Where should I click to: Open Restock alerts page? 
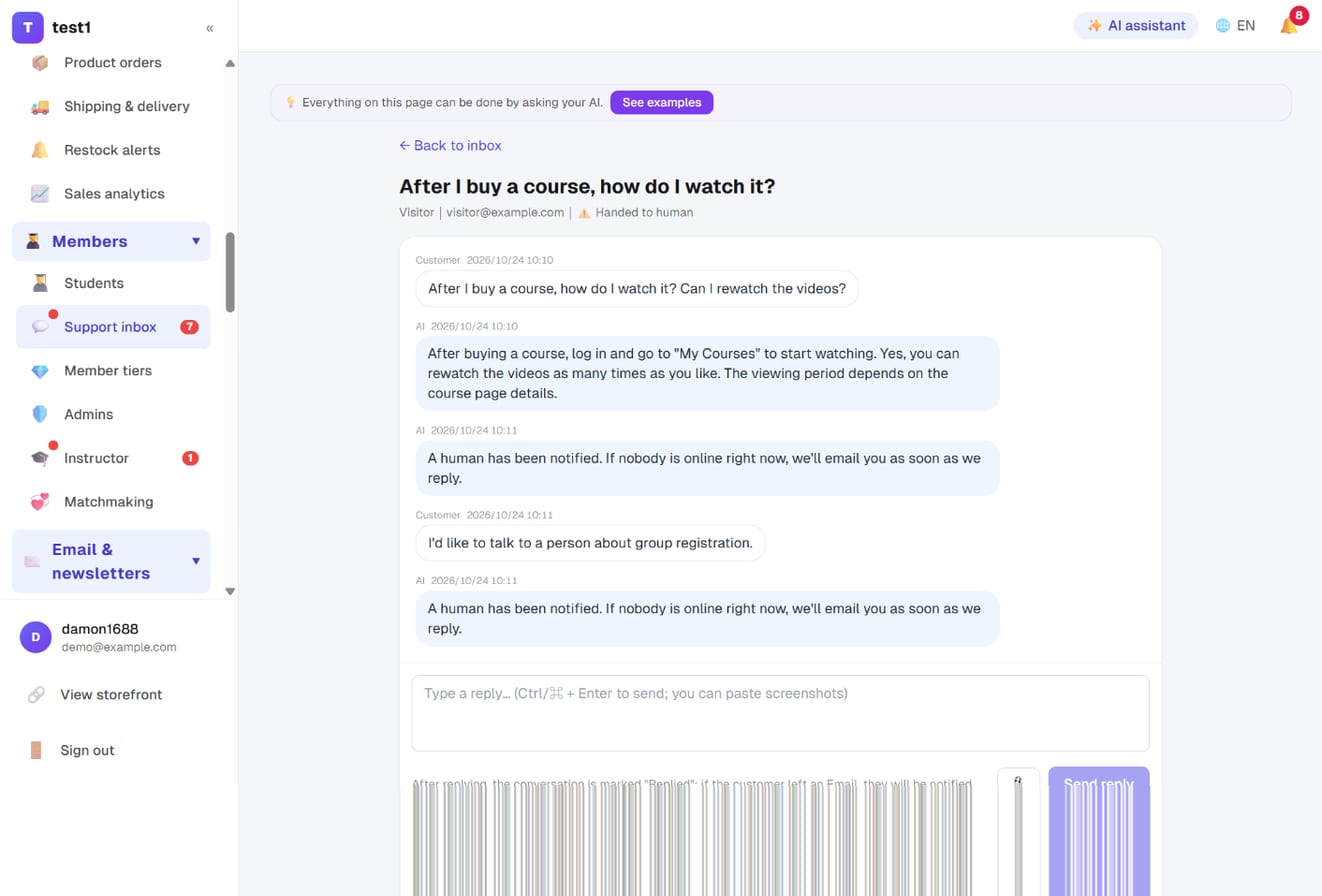click(111, 150)
